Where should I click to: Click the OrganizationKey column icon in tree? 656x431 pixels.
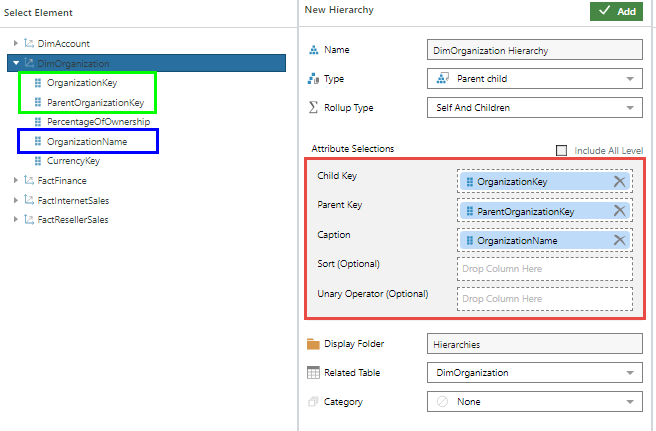[x=39, y=83]
